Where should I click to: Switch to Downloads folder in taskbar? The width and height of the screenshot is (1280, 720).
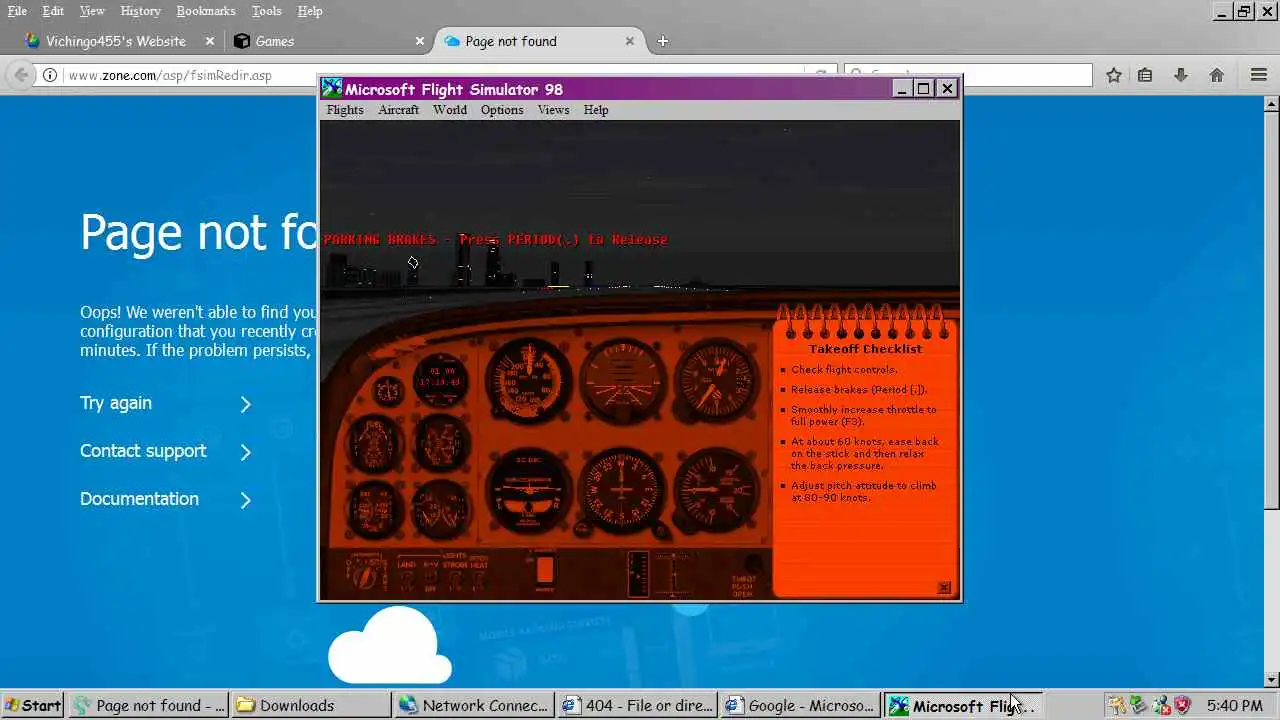(x=311, y=706)
